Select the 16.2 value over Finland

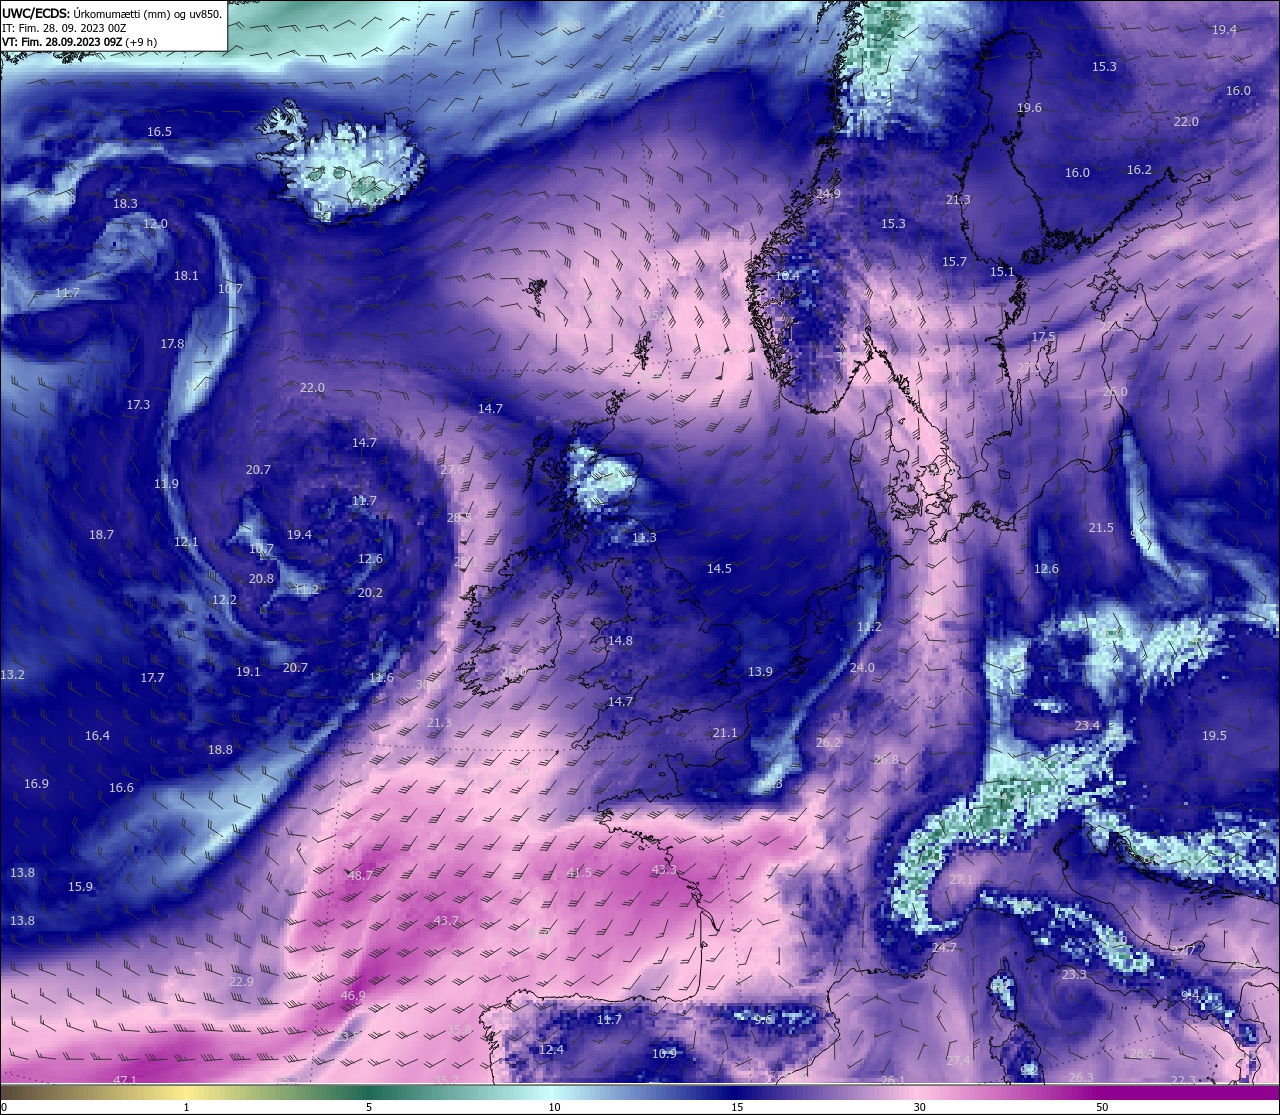pos(1139,170)
